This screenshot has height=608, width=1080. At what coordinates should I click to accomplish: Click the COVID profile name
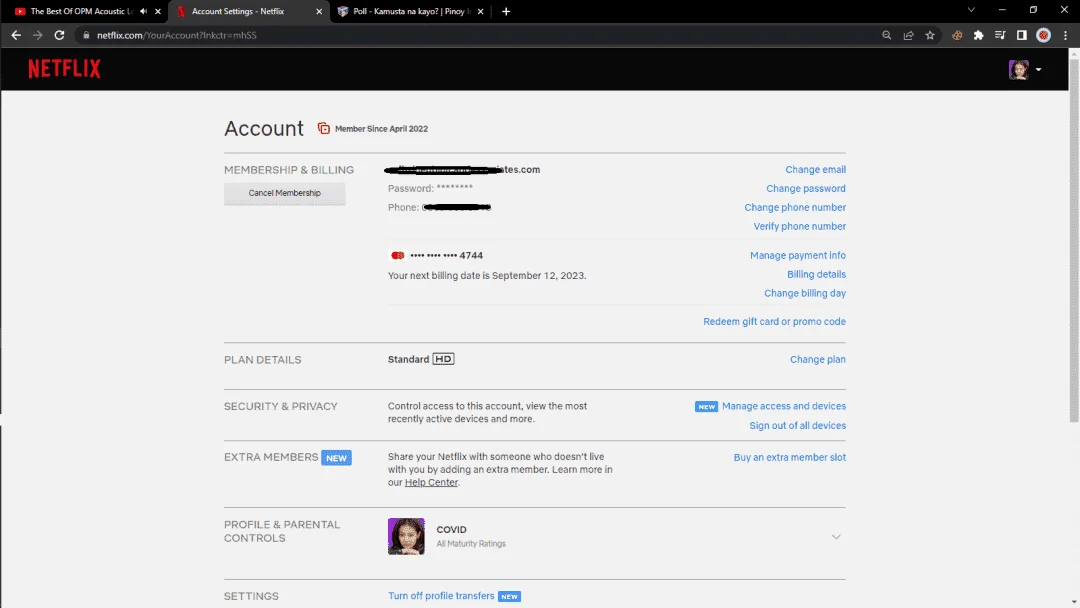[x=451, y=530]
